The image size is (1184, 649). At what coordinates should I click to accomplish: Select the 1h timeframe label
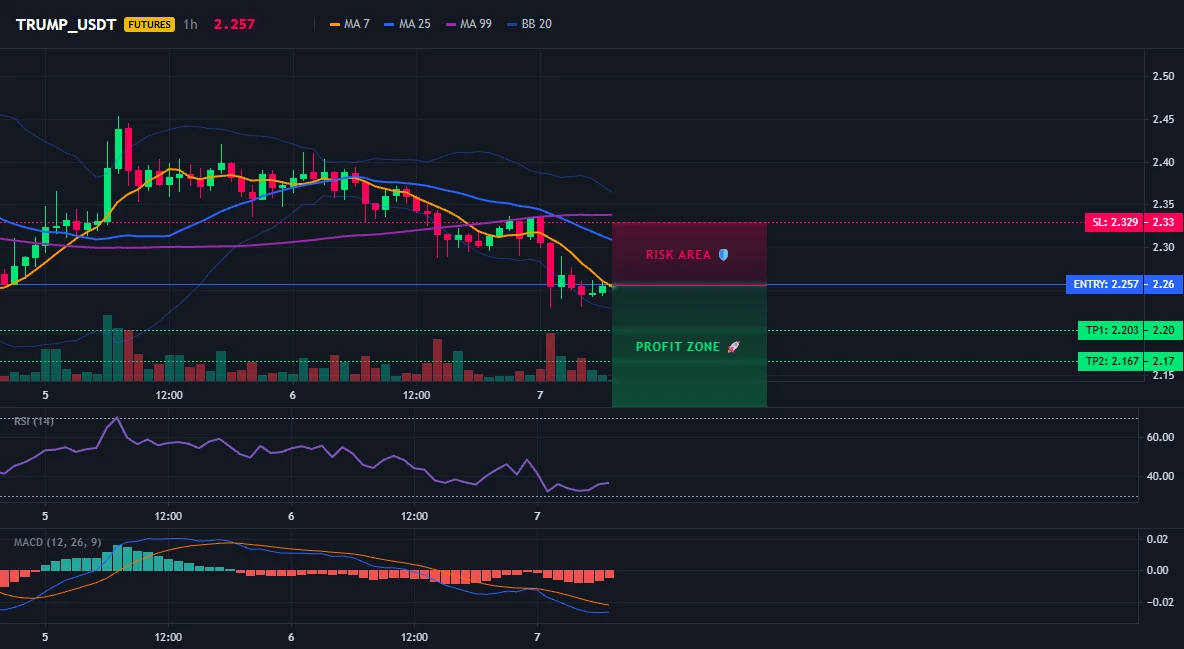pos(190,24)
